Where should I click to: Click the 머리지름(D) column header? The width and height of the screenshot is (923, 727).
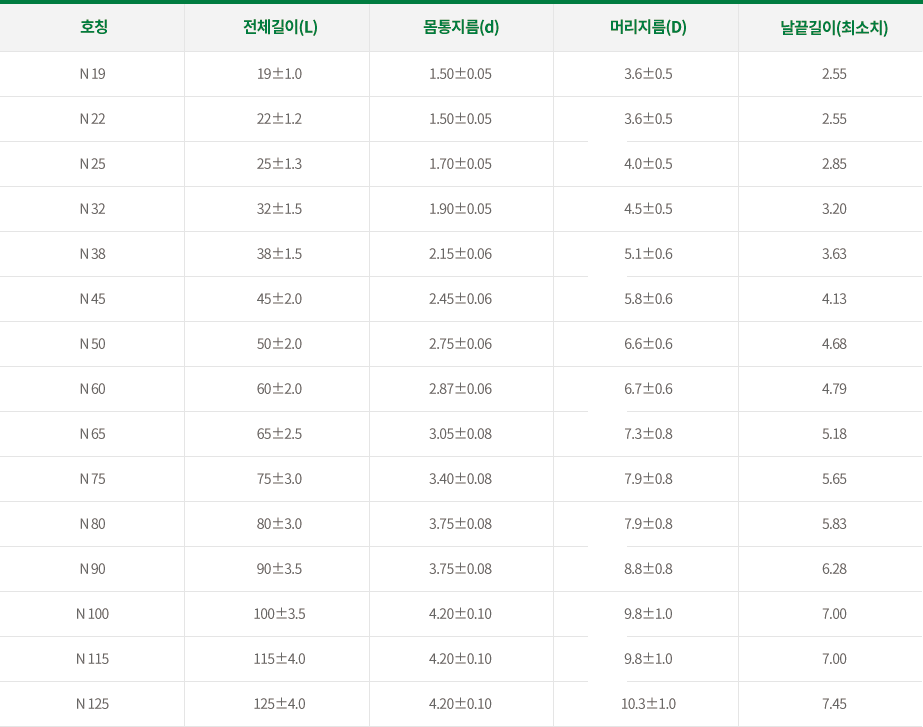(648, 27)
